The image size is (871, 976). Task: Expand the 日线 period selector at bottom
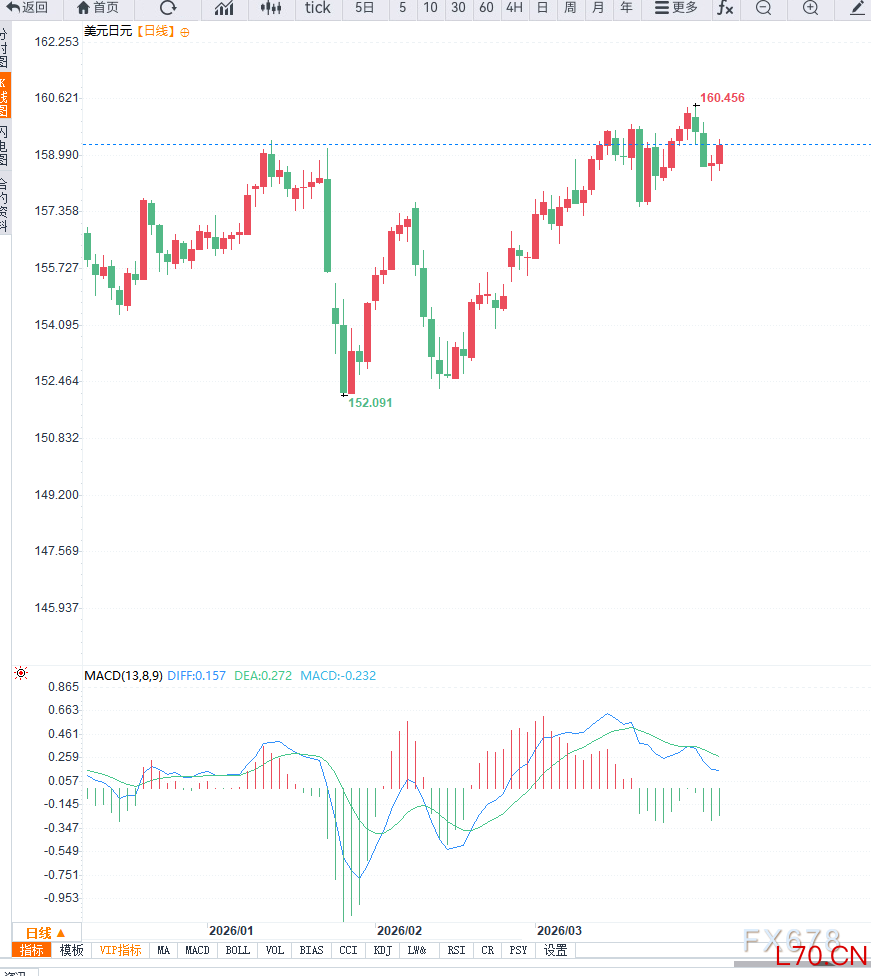[x=45, y=933]
